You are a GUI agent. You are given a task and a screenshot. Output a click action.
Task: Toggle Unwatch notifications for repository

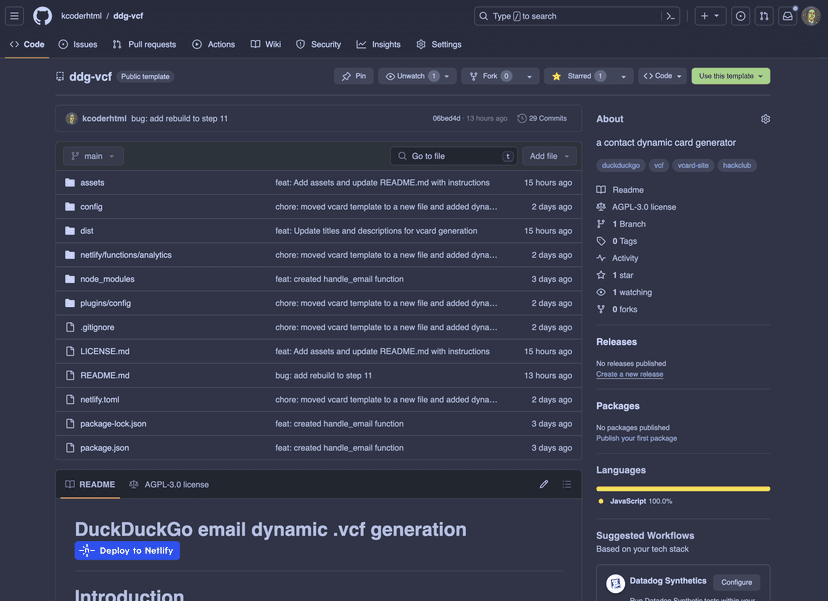tap(411, 76)
